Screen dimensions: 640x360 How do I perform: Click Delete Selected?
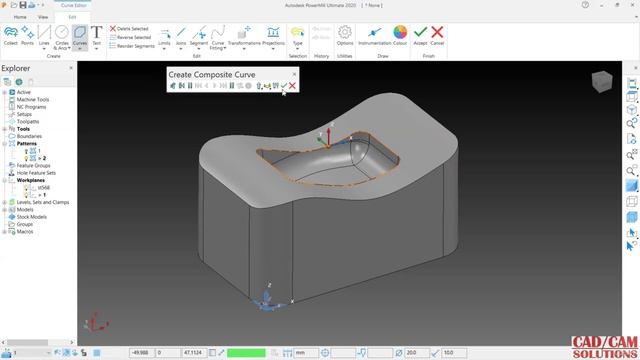[x=129, y=29]
